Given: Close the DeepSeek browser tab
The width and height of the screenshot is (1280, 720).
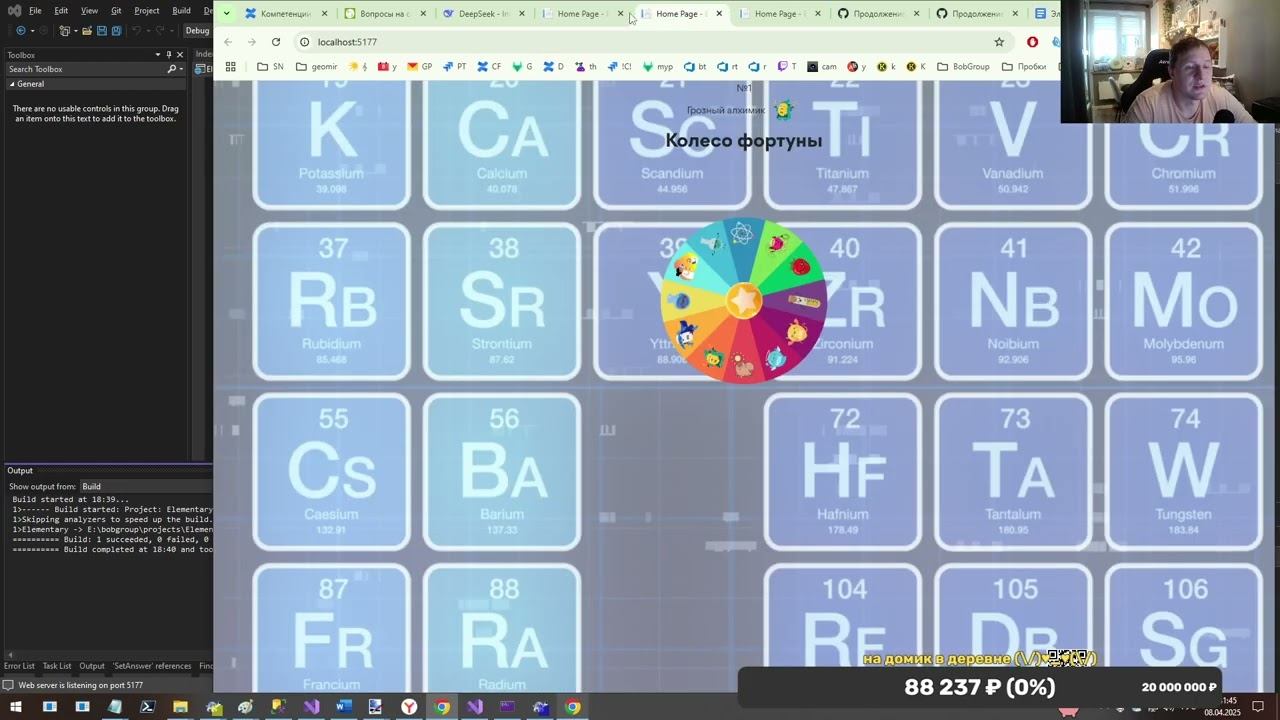Looking at the screenshot, I should pos(522,14).
